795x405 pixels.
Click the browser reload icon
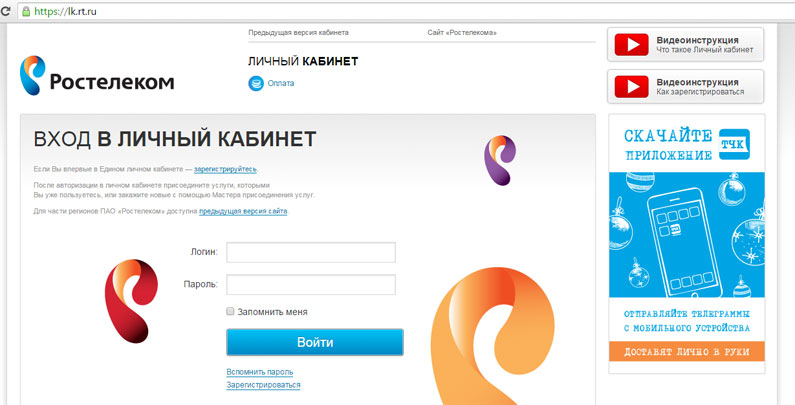[x=6, y=11]
